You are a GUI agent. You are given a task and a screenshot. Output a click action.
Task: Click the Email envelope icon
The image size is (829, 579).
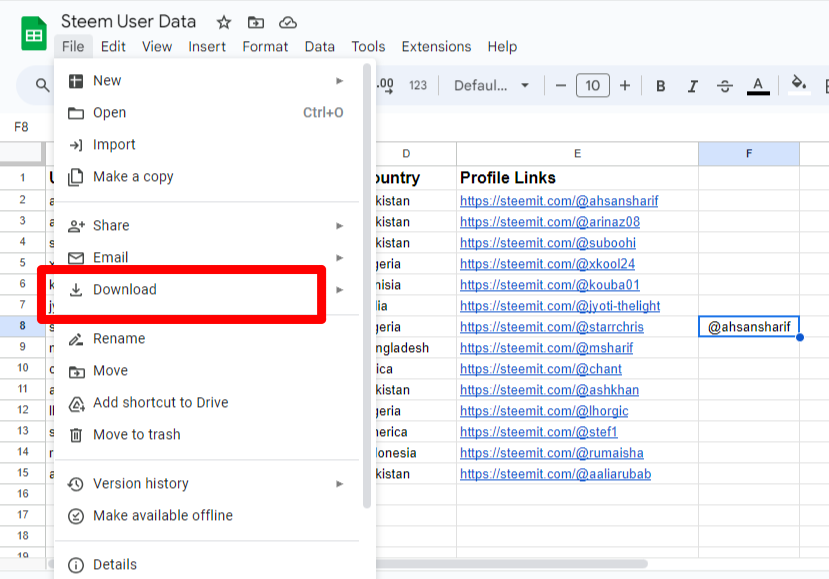click(76, 258)
